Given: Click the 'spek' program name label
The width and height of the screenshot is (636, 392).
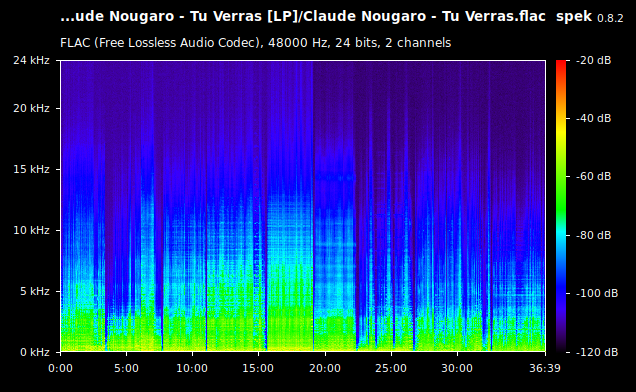Looking at the screenshot, I should click(x=574, y=17).
